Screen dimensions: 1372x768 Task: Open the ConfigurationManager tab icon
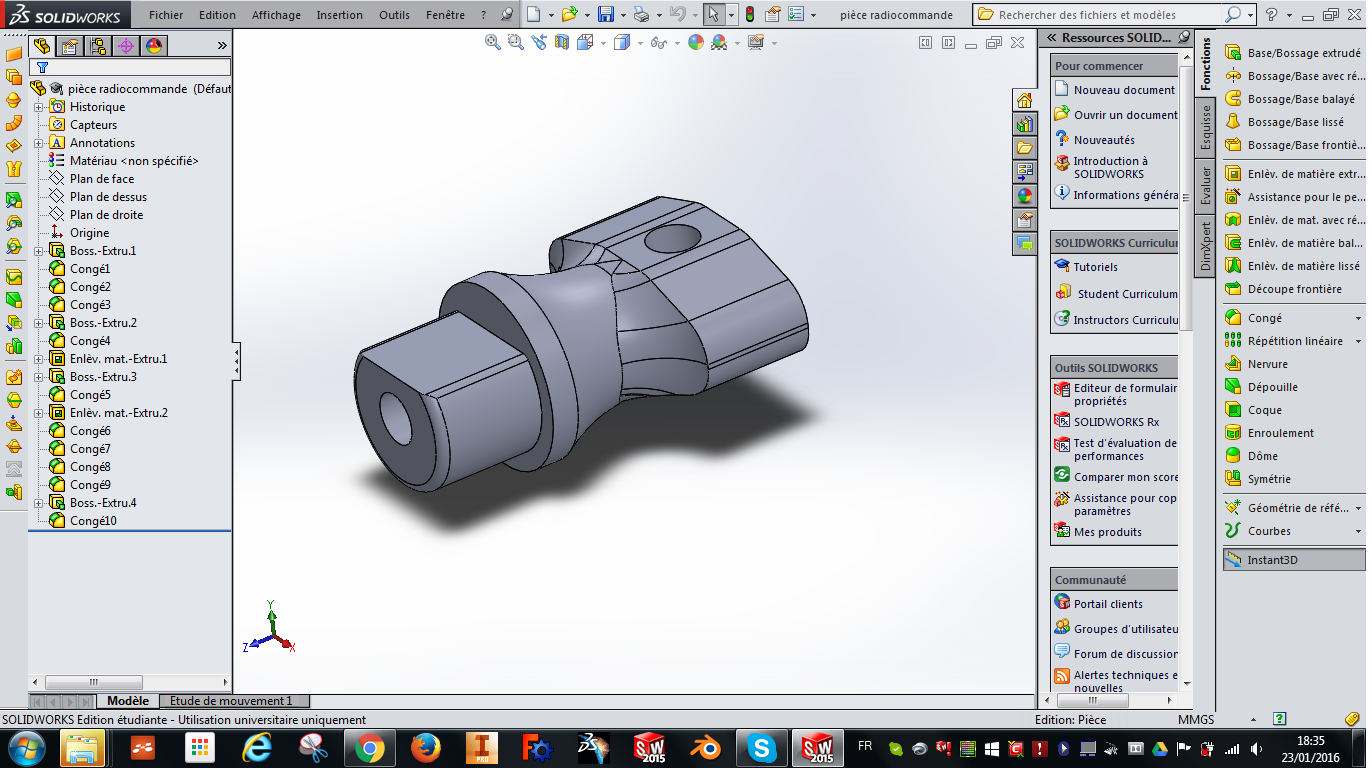pyautogui.click(x=97, y=46)
